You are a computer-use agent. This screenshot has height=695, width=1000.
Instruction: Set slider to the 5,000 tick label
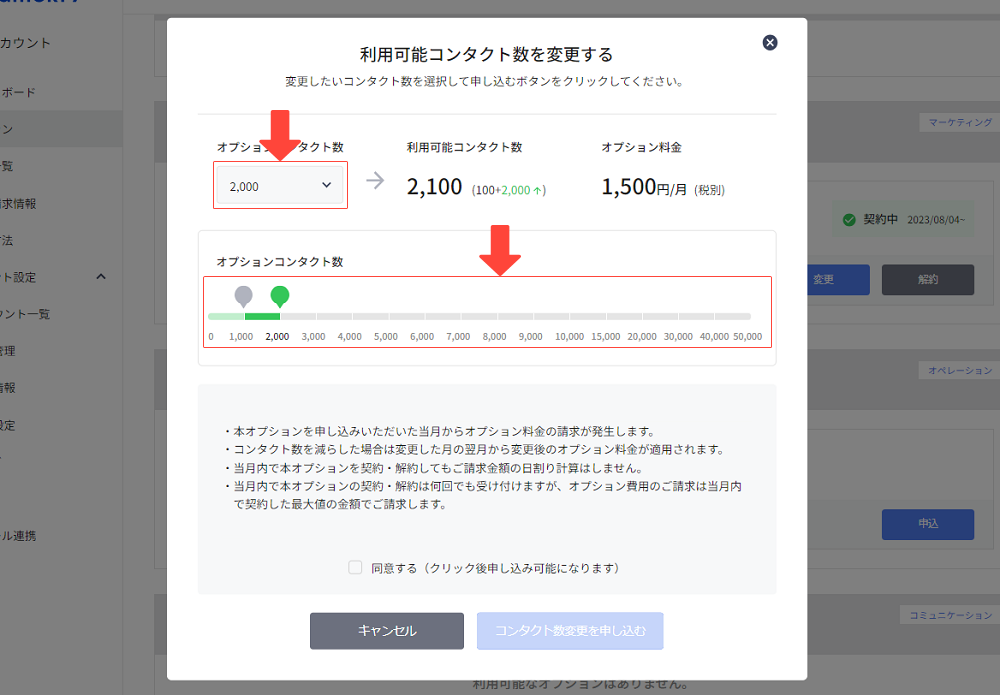pyautogui.click(x=386, y=336)
